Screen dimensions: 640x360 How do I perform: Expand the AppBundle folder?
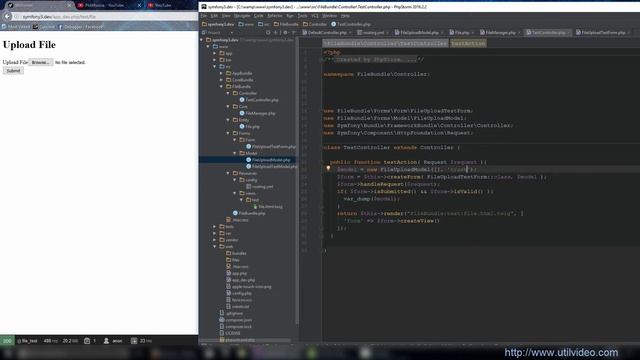click(222, 73)
